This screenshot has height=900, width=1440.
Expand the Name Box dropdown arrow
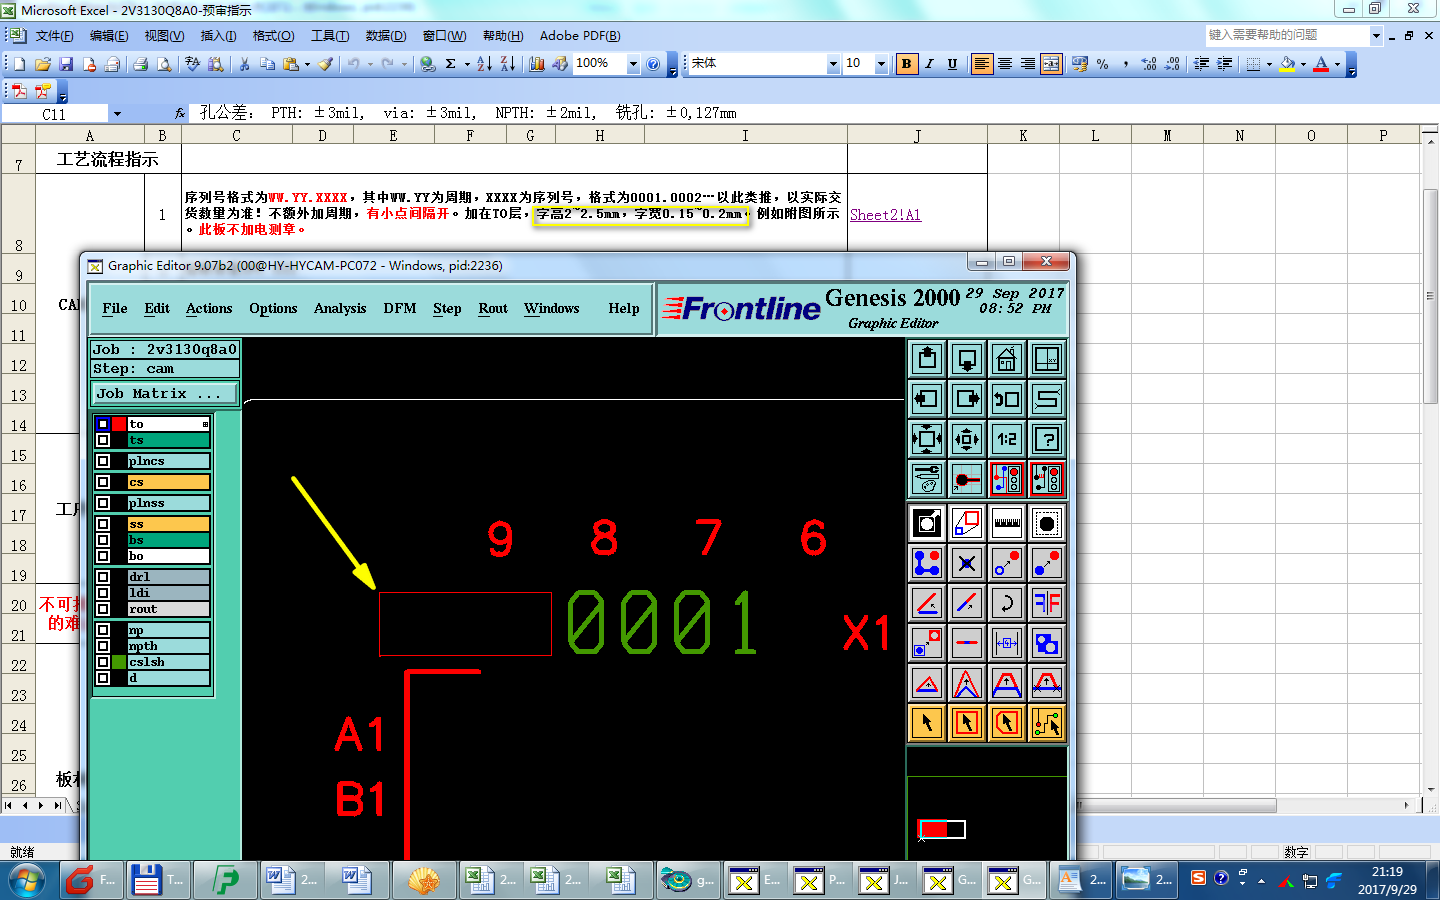click(117, 114)
